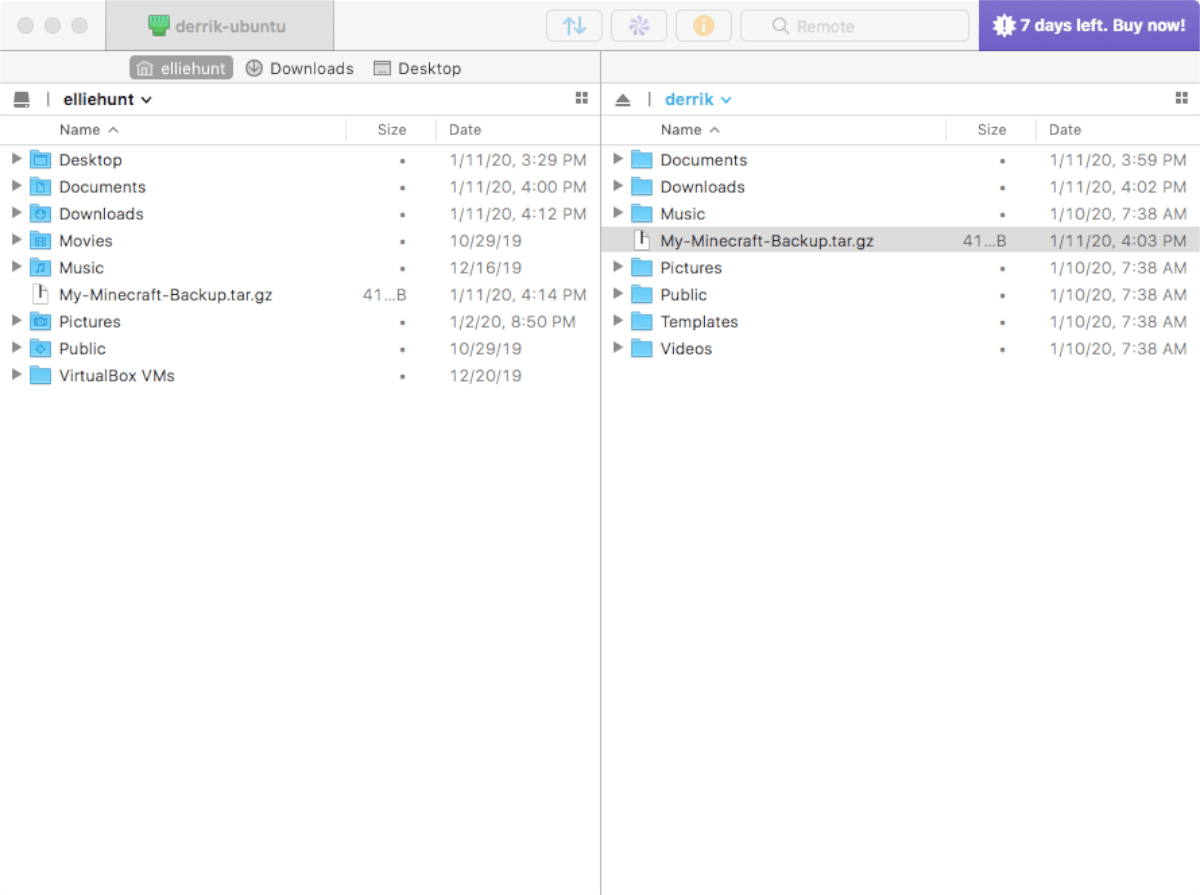Expand the Videos folder triangle

(x=618, y=348)
